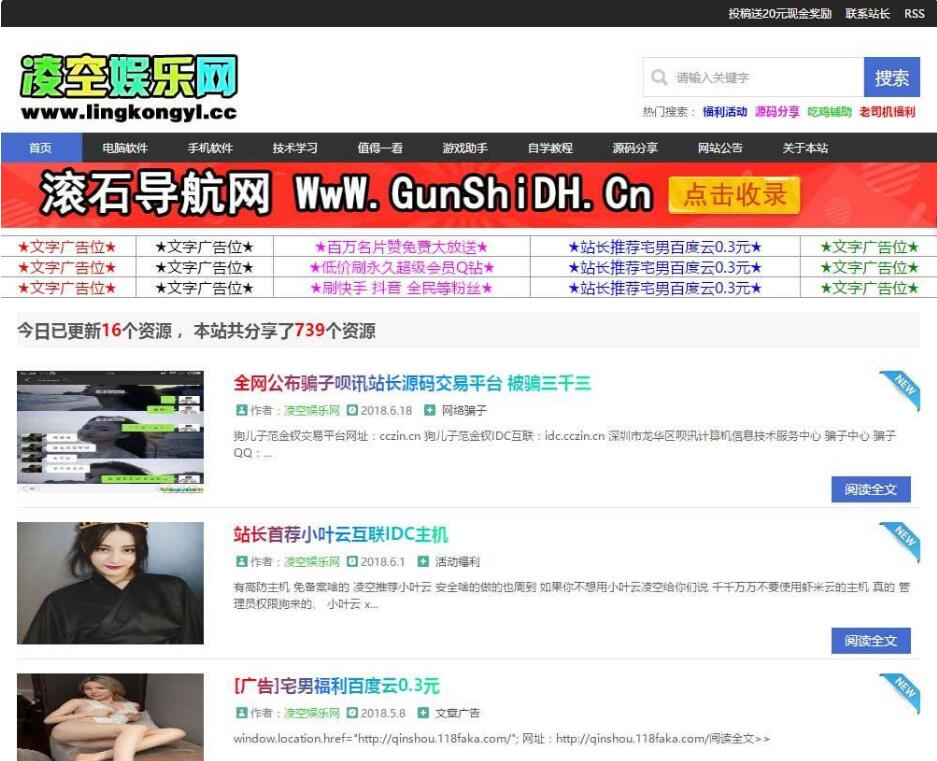
Task: Click category icon next to 文章广告
Action: [429, 713]
